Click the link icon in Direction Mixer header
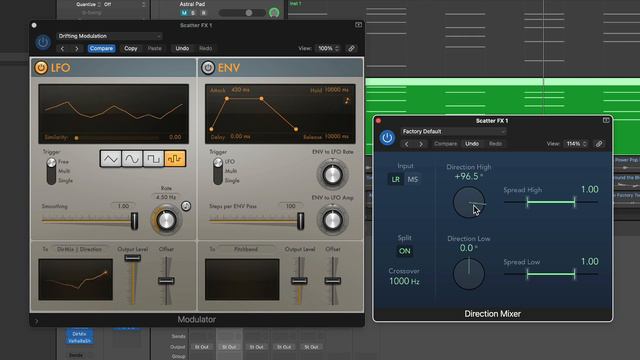 [x=599, y=144]
